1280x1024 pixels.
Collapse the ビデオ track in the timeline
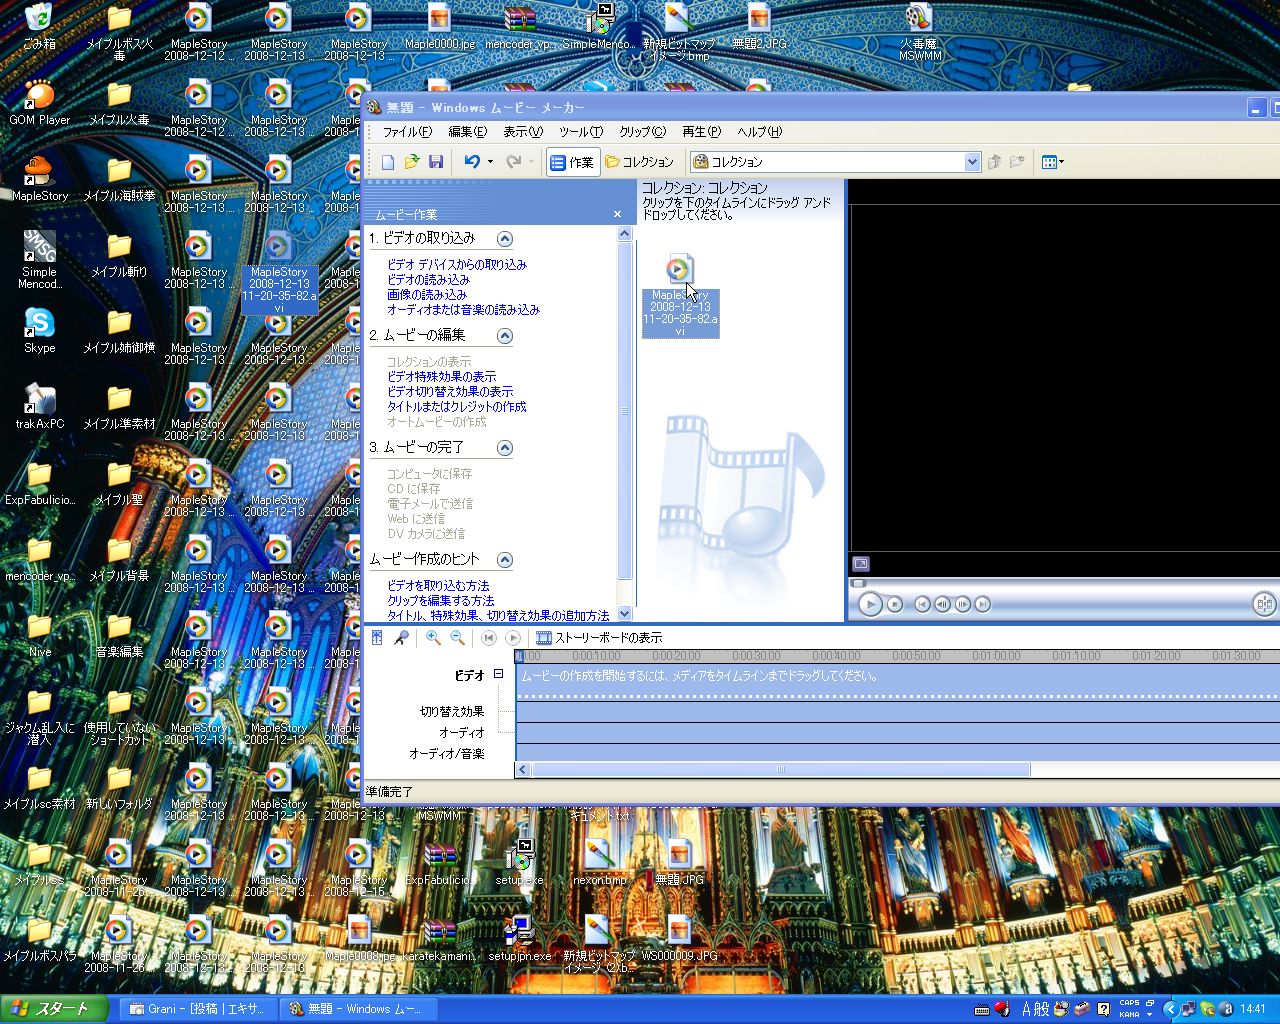click(498, 675)
